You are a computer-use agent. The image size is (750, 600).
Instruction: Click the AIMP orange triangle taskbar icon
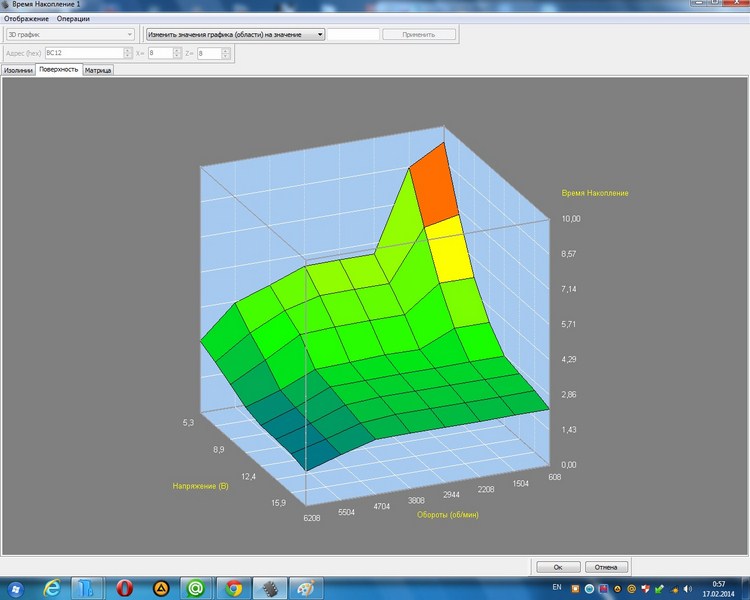click(161, 588)
